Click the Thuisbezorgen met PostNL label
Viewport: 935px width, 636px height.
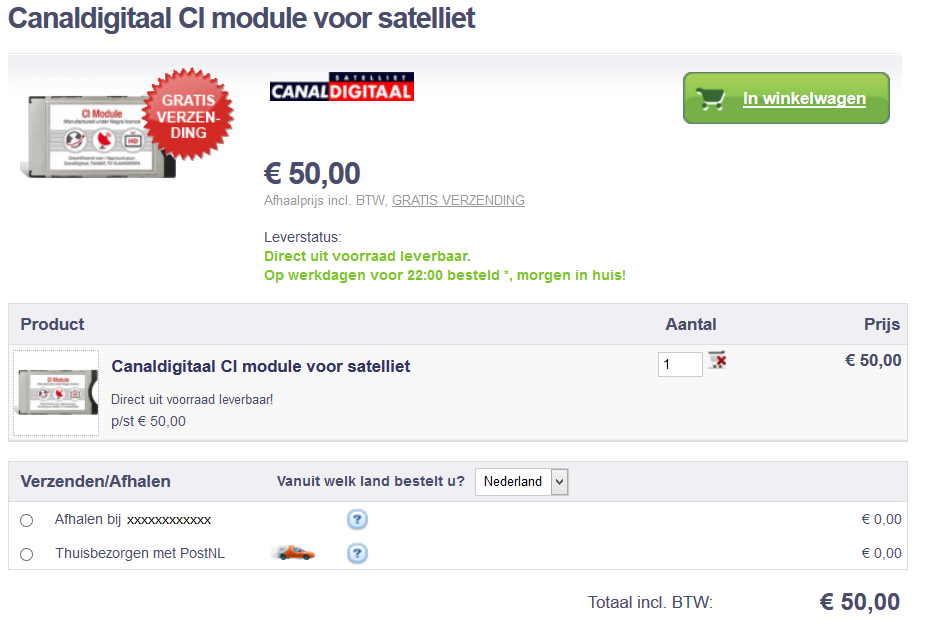[140, 554]
